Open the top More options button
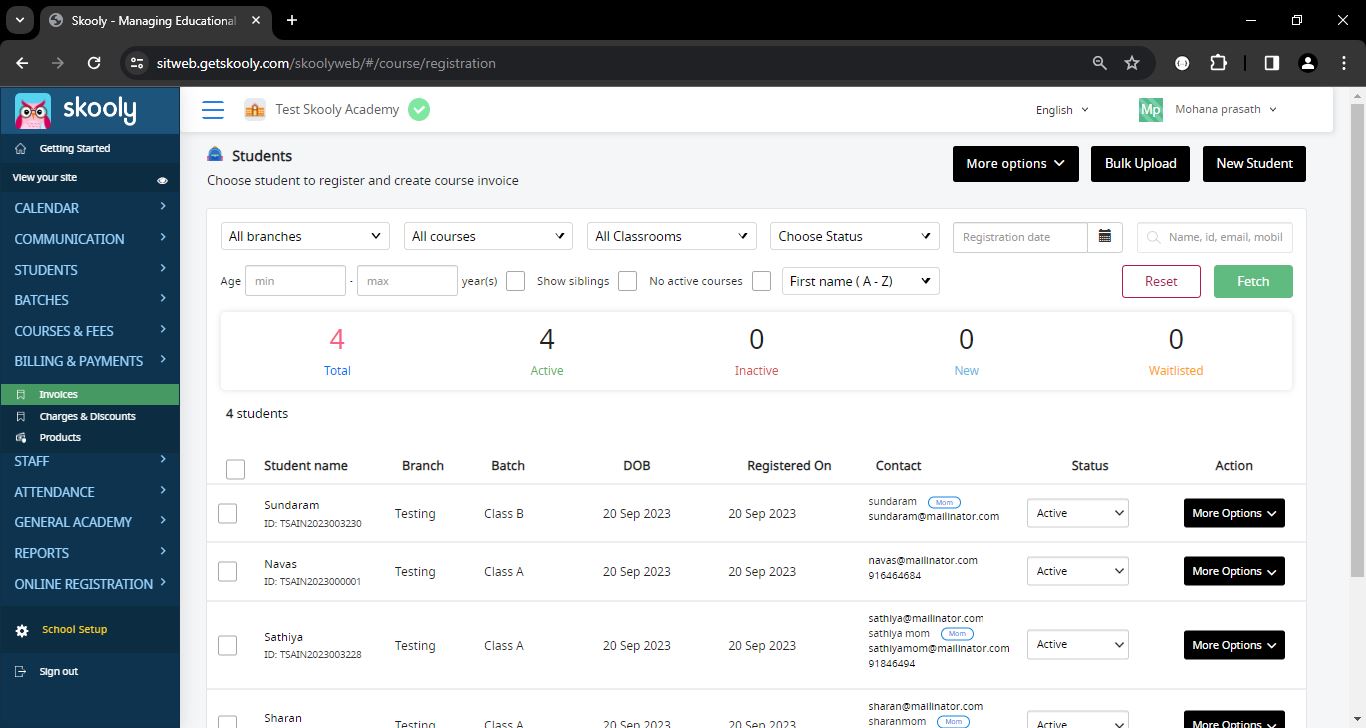1366x728 pixels. pyautogui.click(x=1016, y=163)
